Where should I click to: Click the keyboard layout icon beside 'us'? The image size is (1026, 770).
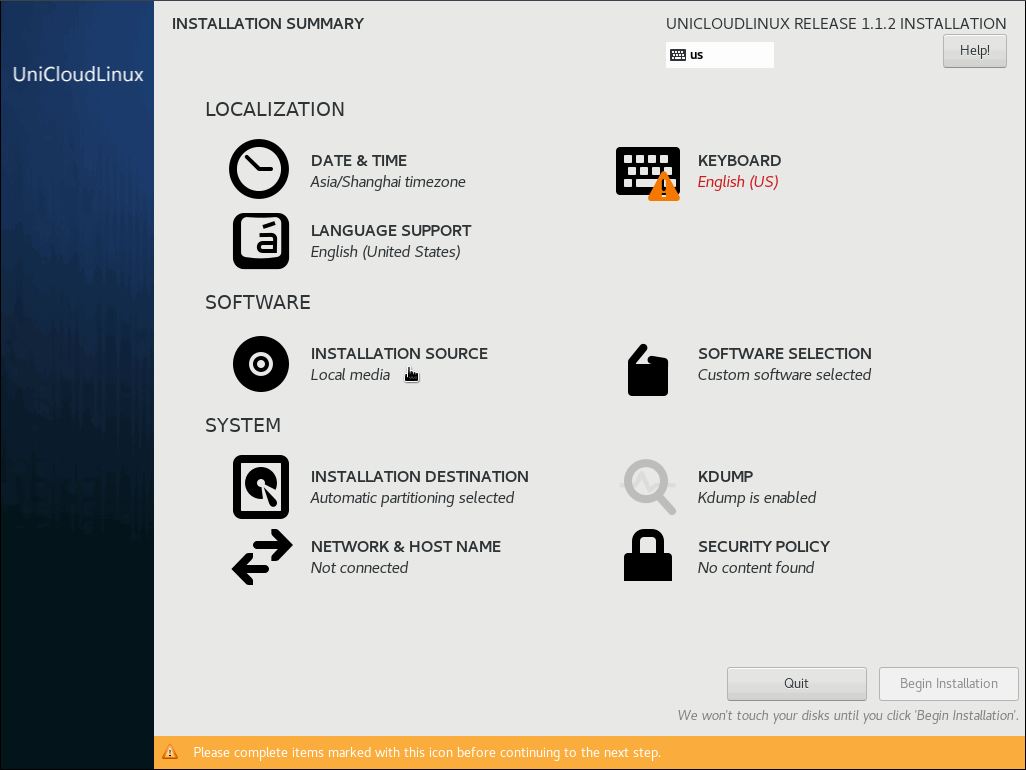pyautogui.click(x=678, y=55)
